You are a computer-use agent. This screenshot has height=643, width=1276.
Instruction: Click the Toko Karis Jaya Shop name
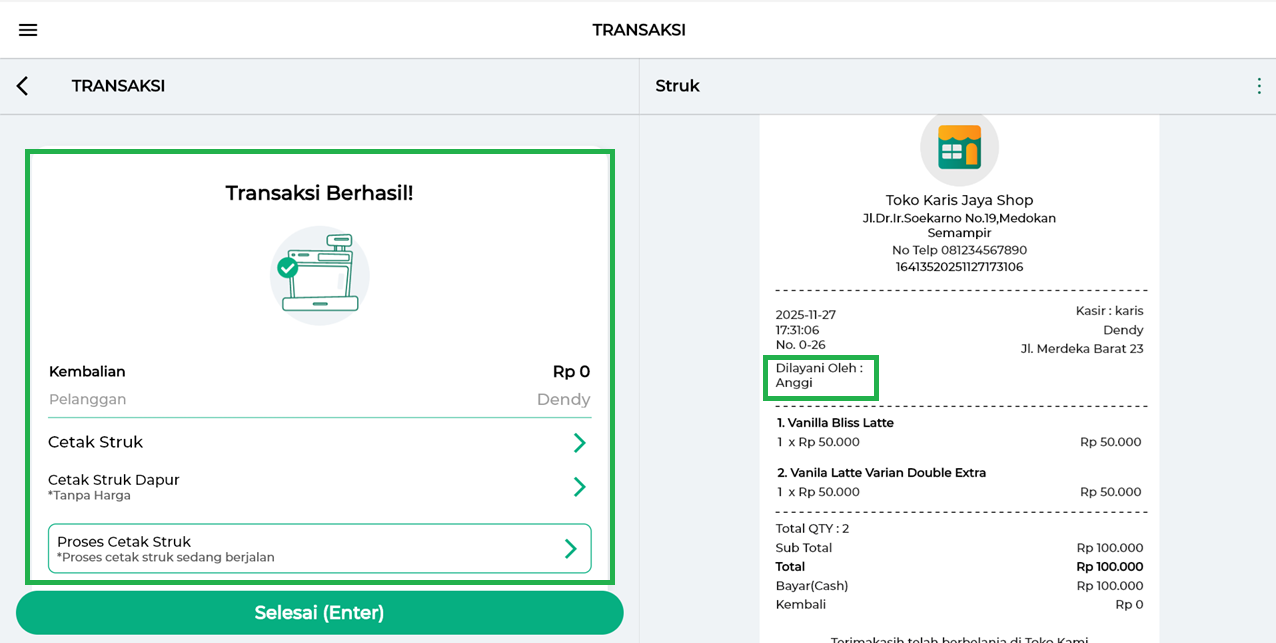tap(959, 200)
